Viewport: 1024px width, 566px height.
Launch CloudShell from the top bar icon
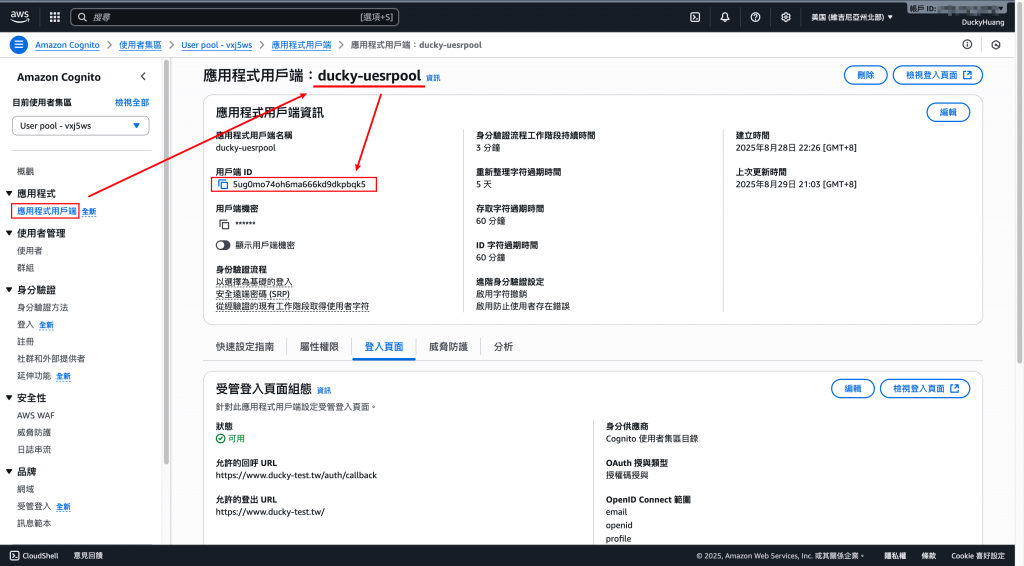click(695, 17)
